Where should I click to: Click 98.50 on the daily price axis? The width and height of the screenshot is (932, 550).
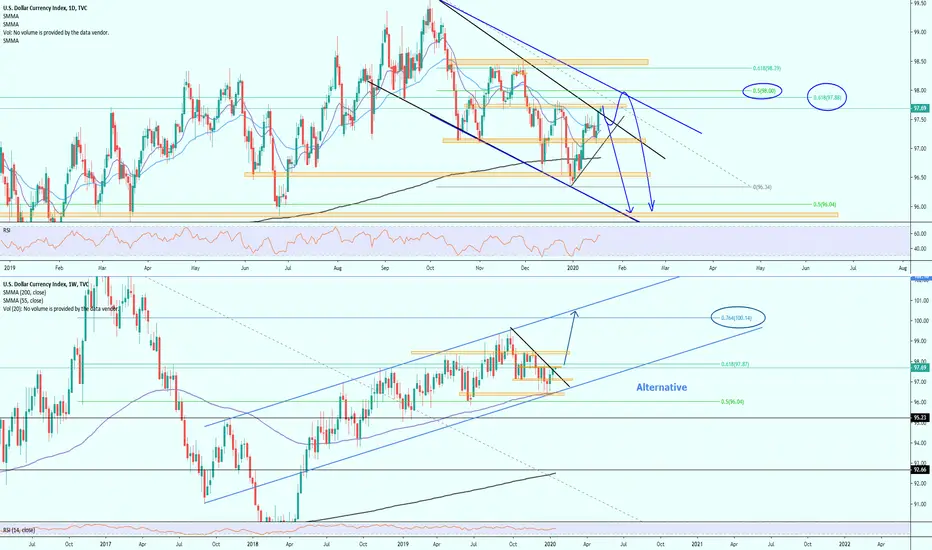coord(920,61)
